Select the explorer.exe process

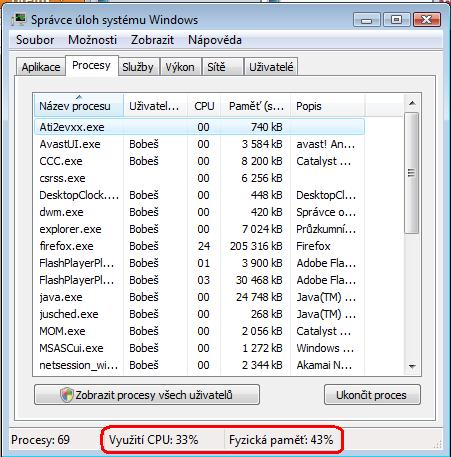pos(199,229)
